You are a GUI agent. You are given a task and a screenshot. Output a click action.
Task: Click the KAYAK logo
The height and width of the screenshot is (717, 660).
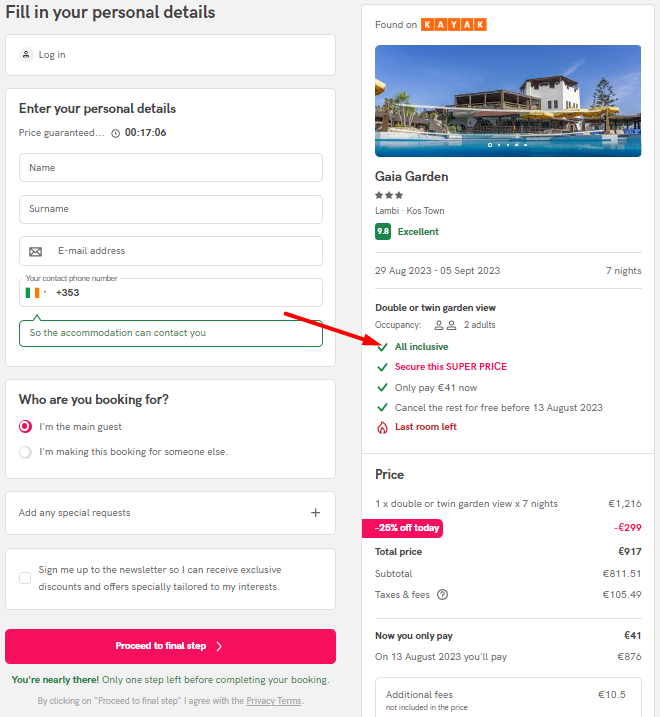454,25
